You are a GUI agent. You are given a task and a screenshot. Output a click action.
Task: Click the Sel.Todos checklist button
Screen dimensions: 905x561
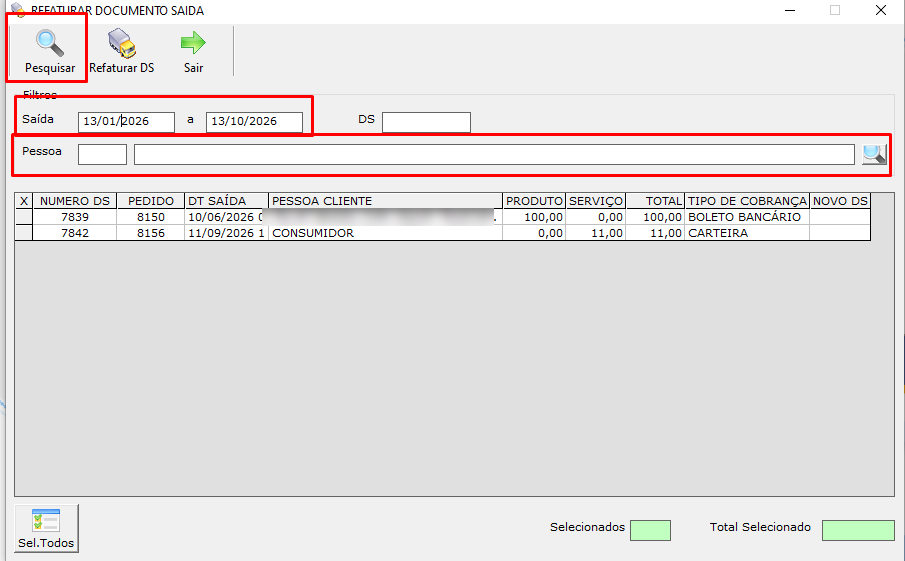[46, 528]
